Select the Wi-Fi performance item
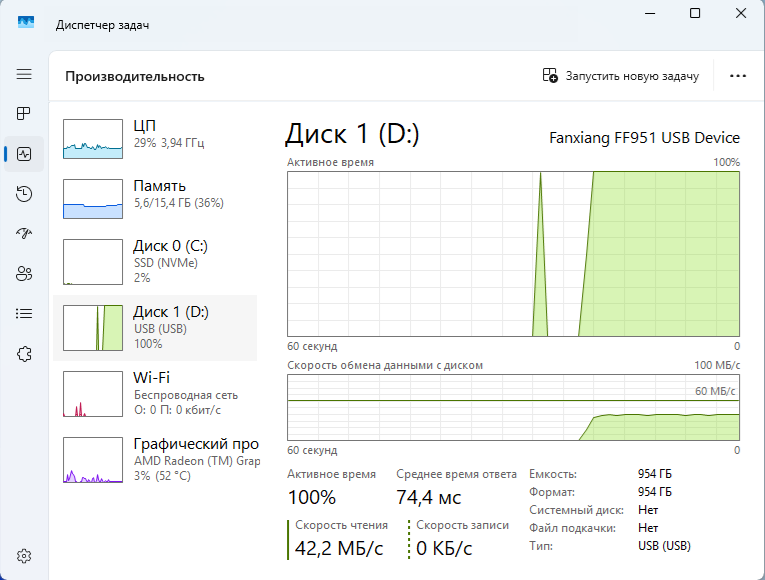This screenshot has width=765, height=580. (x=155, y=393)
